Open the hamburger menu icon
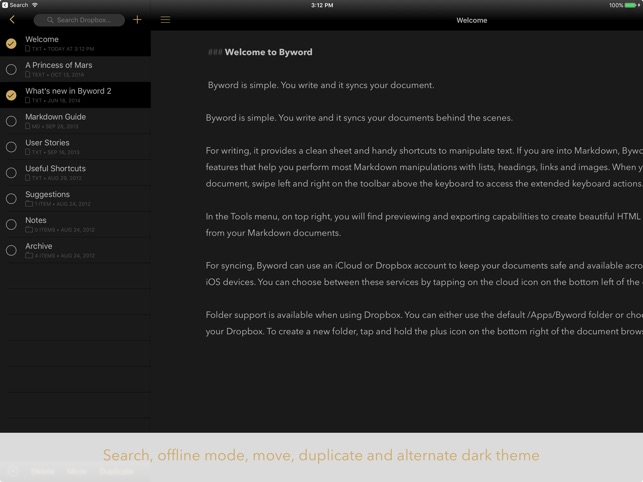Image resolution: width=643 pixels, height=482 pixels. pos(165,20)
